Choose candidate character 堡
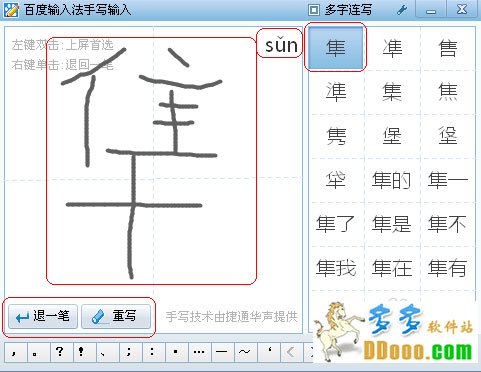 [392, 135]
